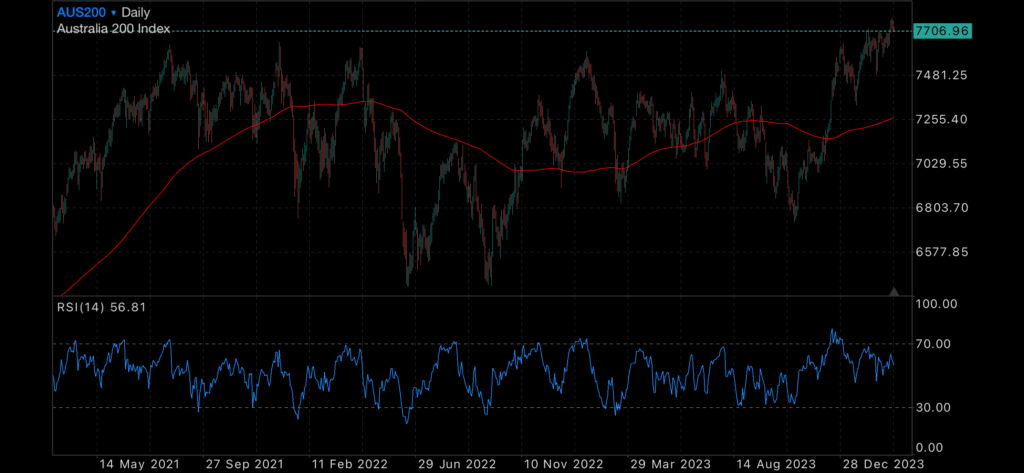
Task: Click the 28 Dec 2023 date label
Action: pos(882,464)
